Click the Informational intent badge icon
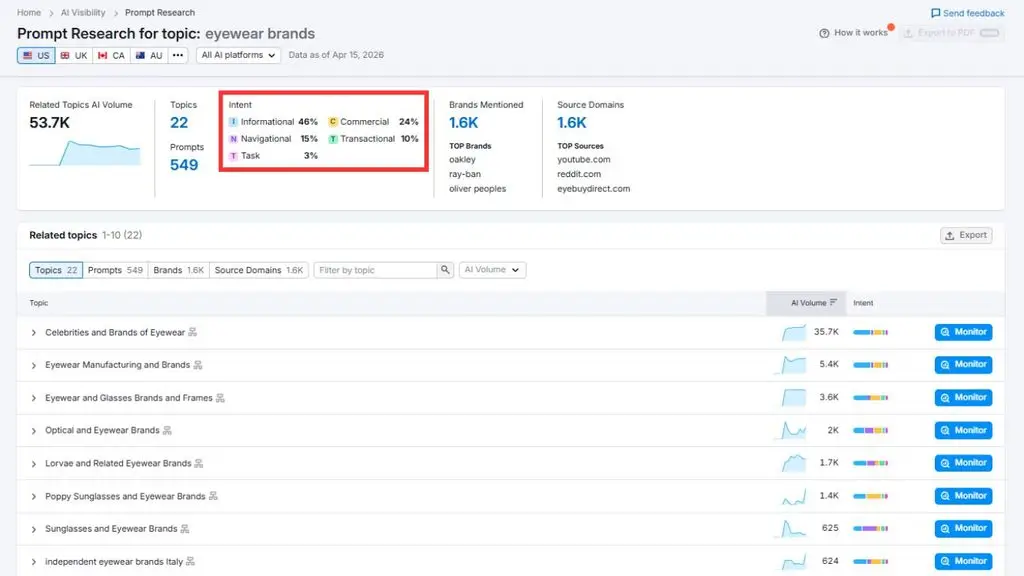This screenshot has width=1024, height=576. click(x=233, y=122)
